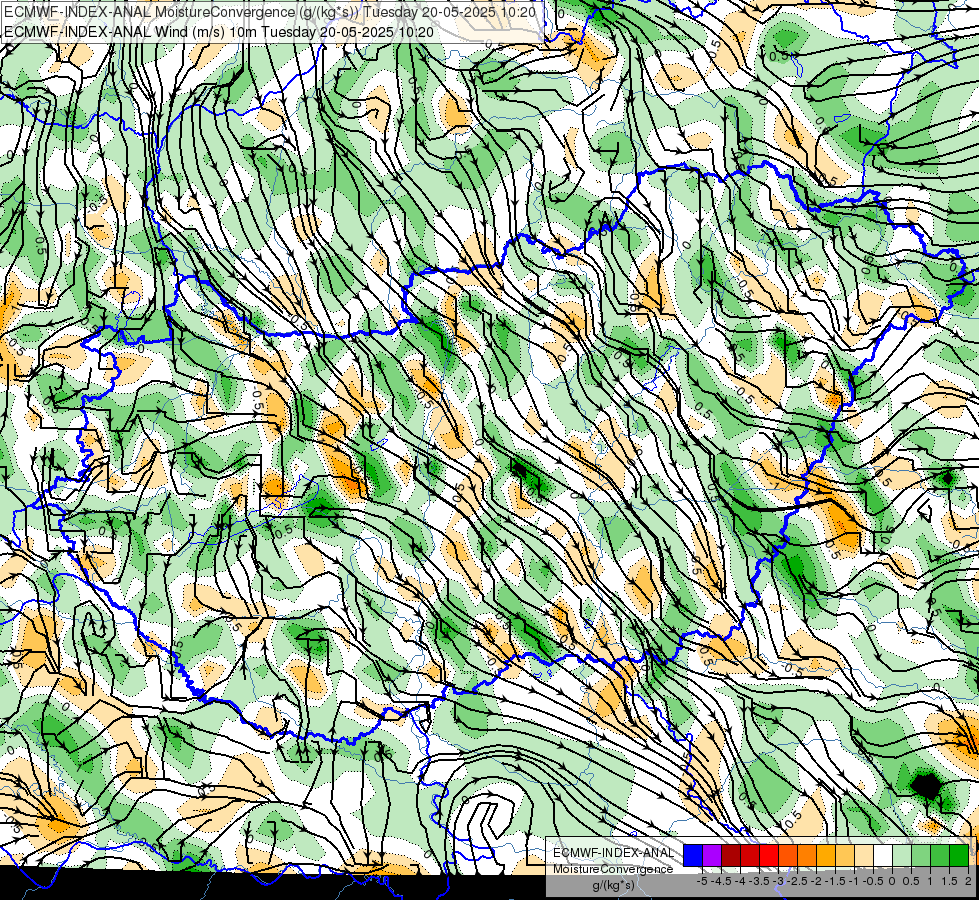979x900 pixels.
Task: Click the orange swatch between -2.5 and -2
Action: click(x=807, y=855)
